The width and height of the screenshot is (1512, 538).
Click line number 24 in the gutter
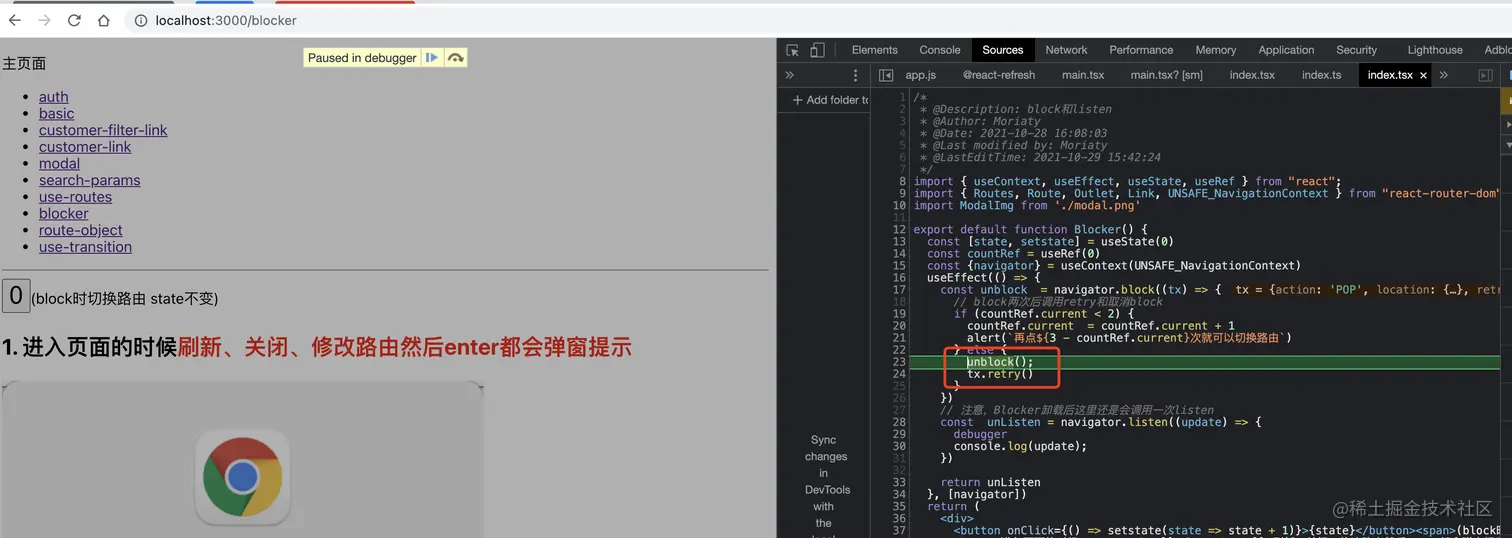pyautogui.click(x=899, y=374)
